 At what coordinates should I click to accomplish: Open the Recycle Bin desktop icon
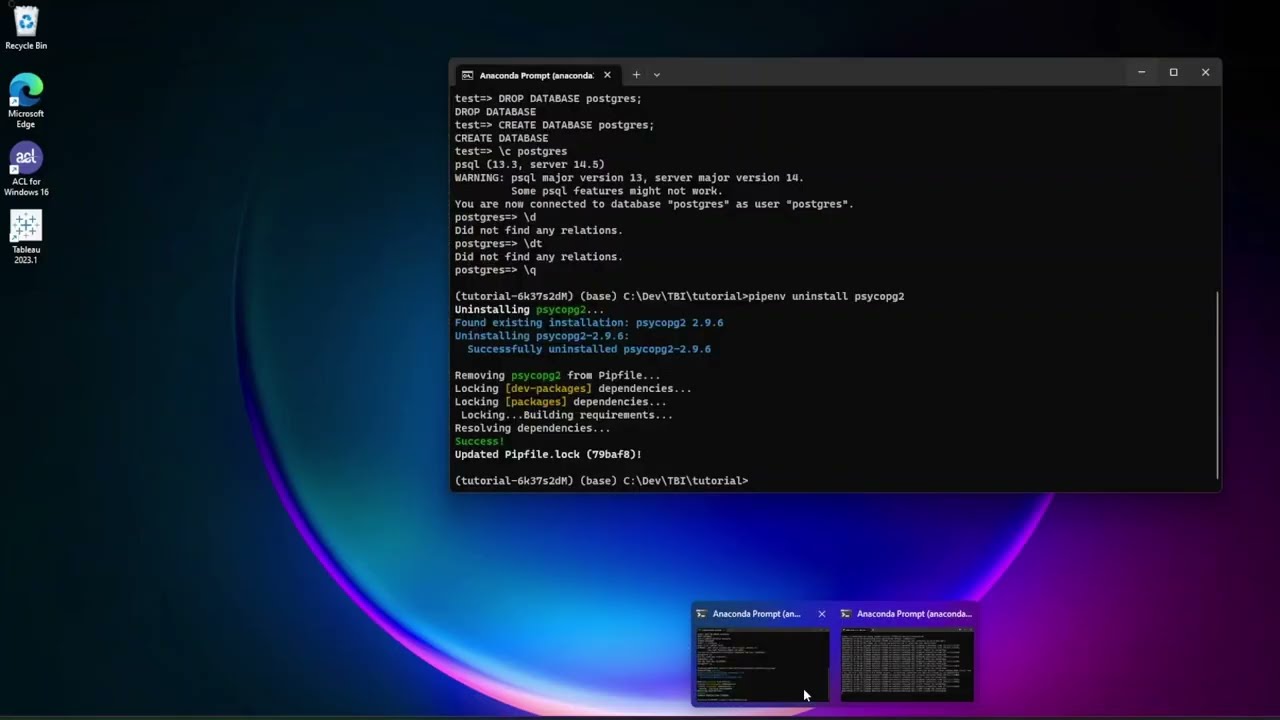(x=26, y=28)
